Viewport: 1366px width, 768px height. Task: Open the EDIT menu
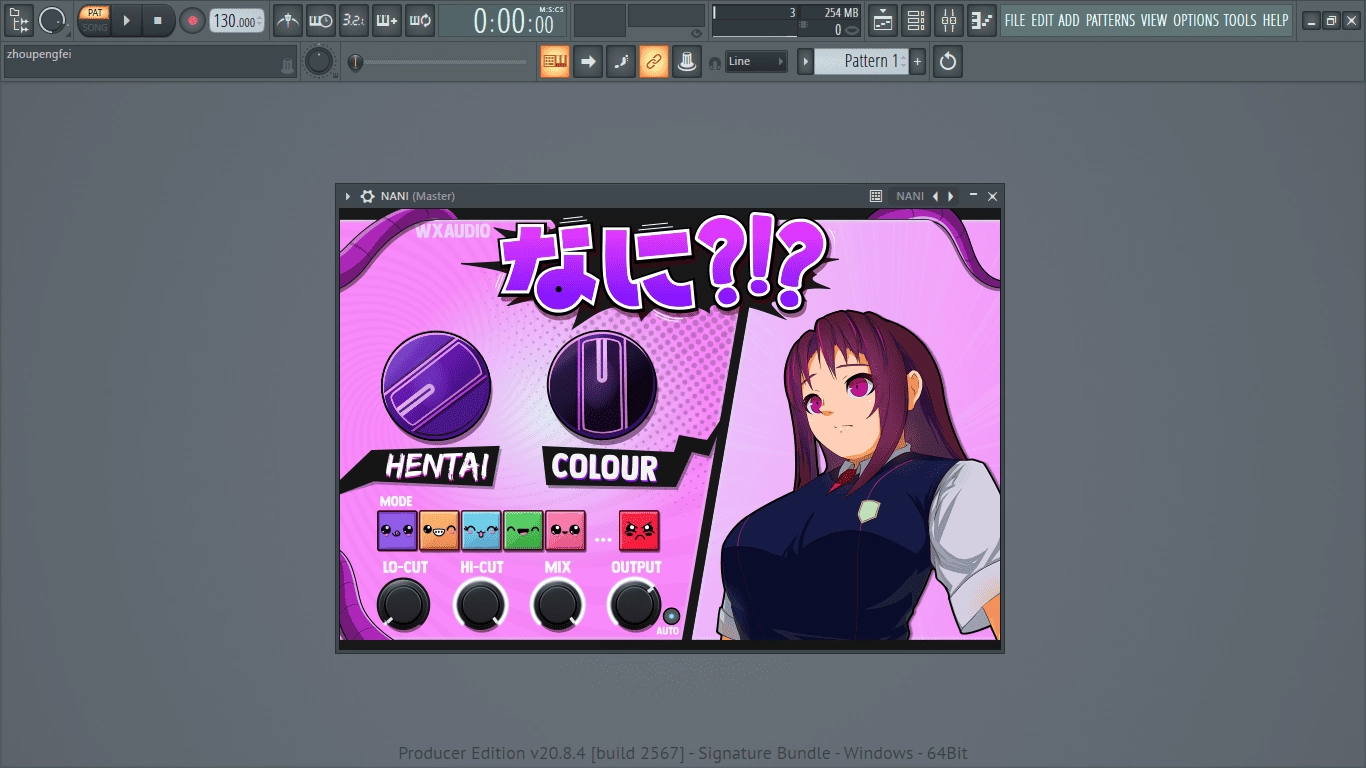pyautogui.click(x=1042, y=20)
